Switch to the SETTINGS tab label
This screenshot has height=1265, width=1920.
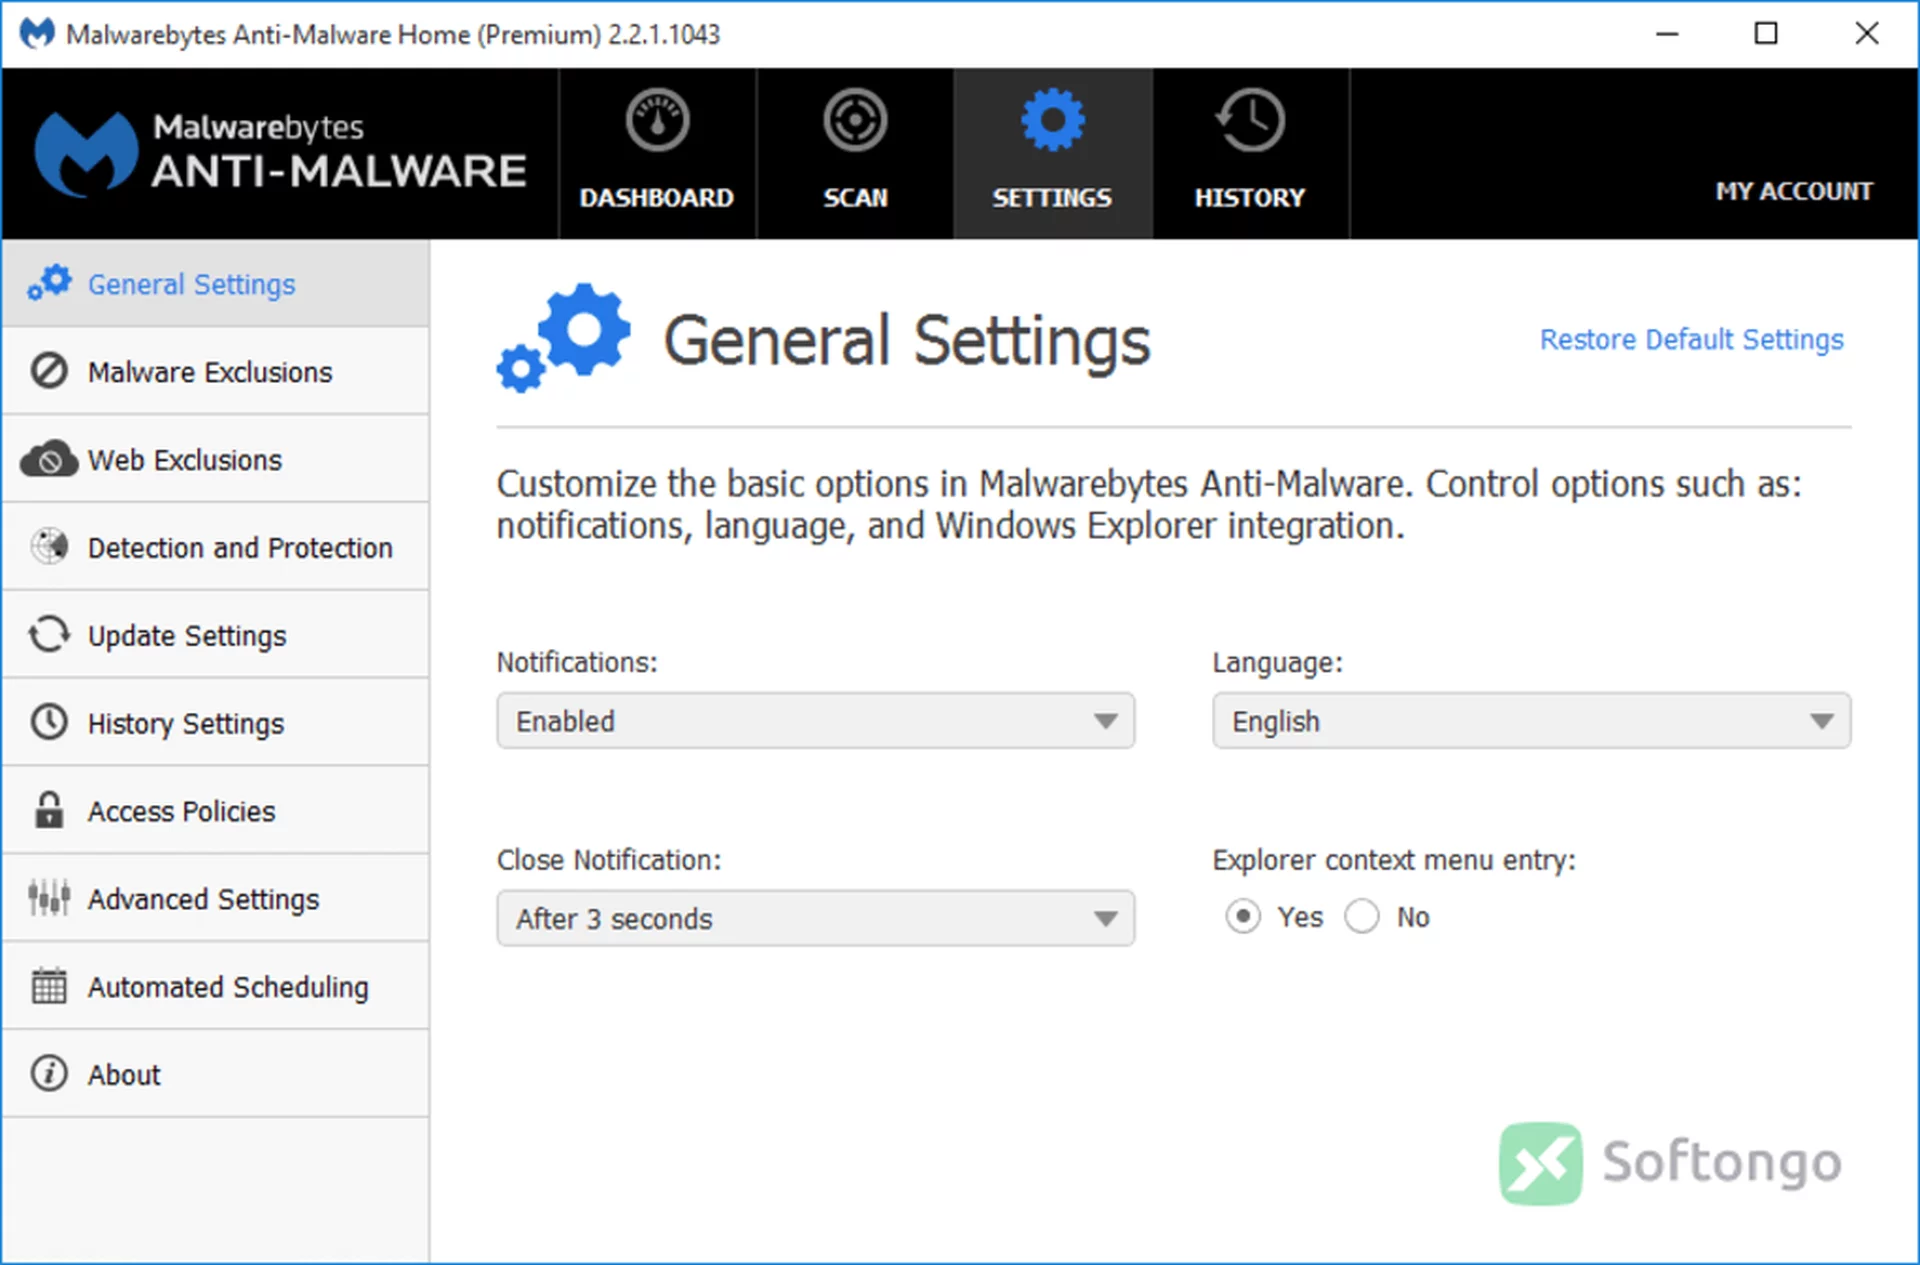(x=1052, y=198)
